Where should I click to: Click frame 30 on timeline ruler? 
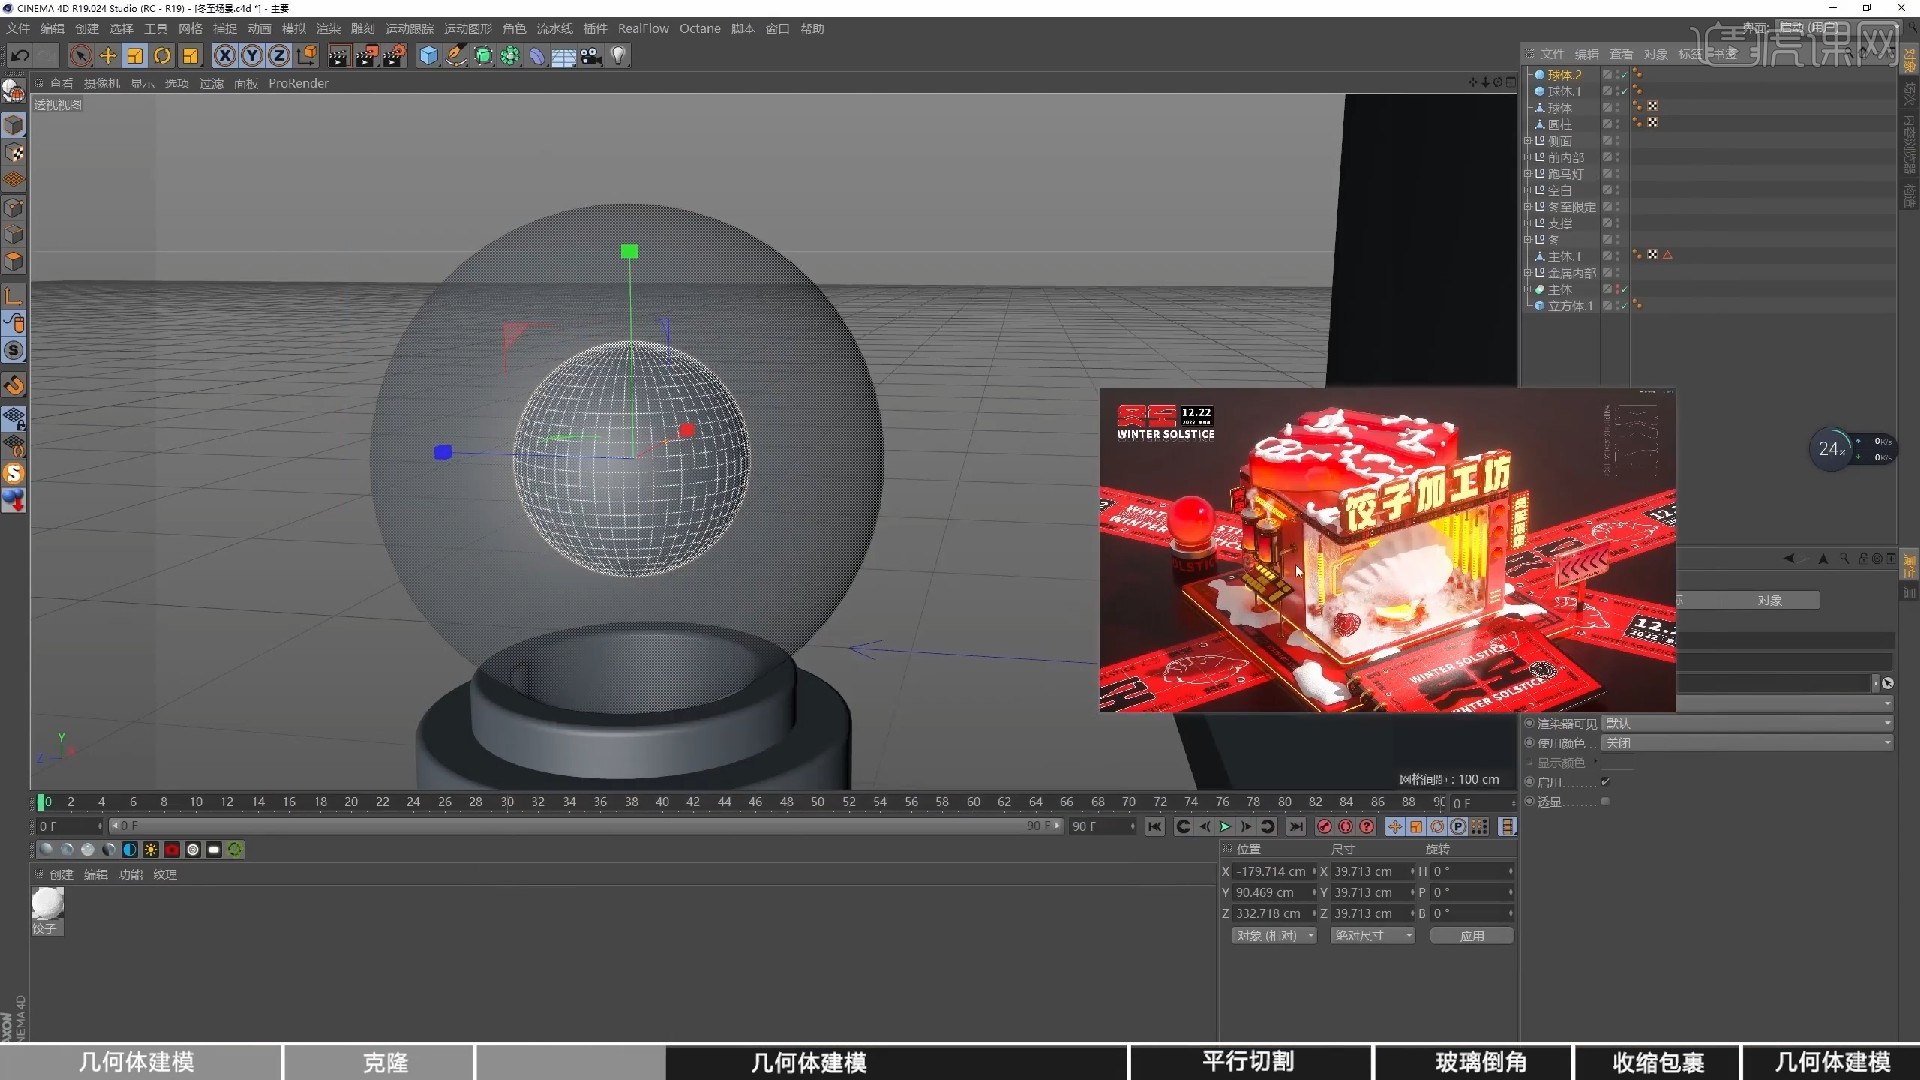[507, 802]
